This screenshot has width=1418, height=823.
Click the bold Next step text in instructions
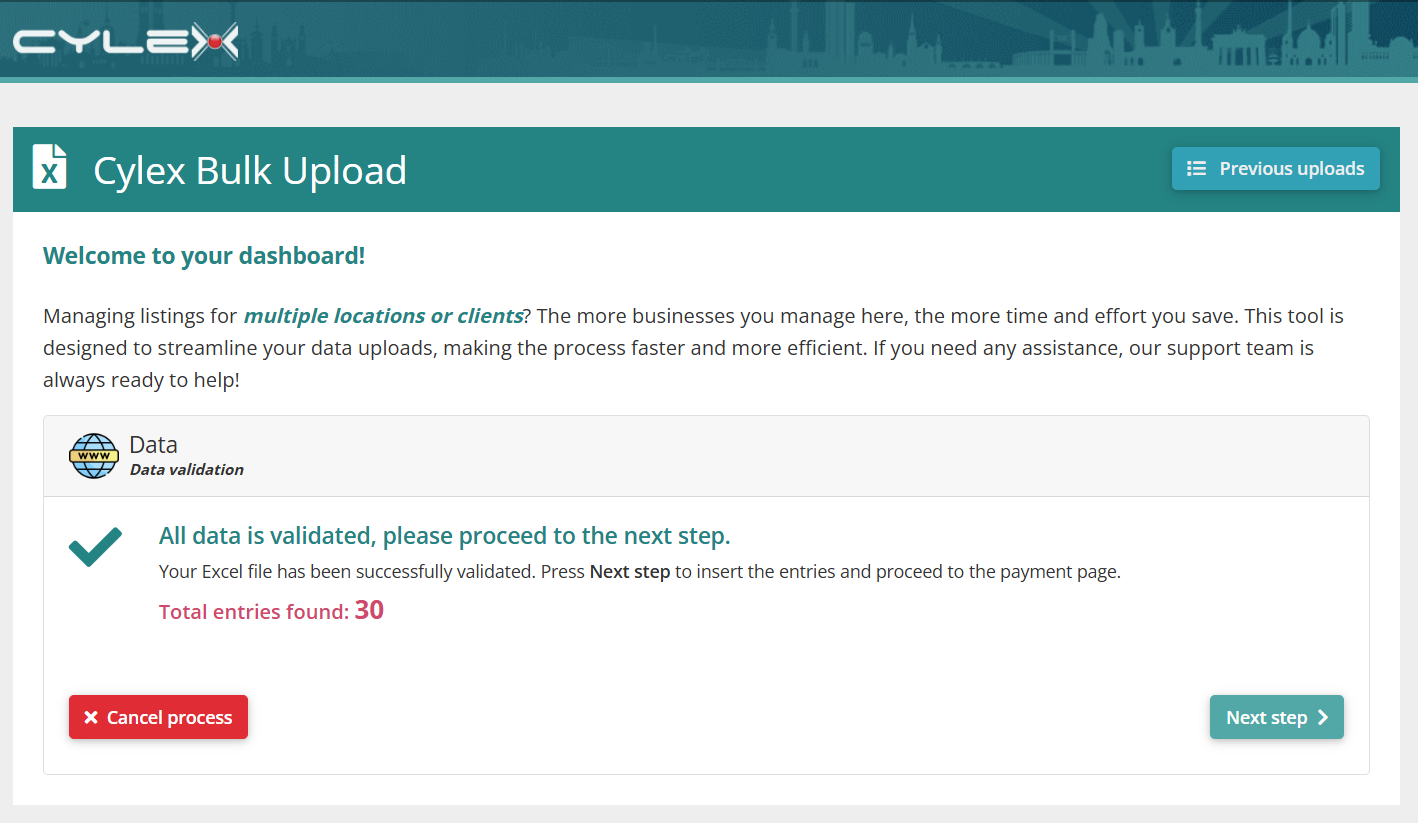[x=630, y=573]
